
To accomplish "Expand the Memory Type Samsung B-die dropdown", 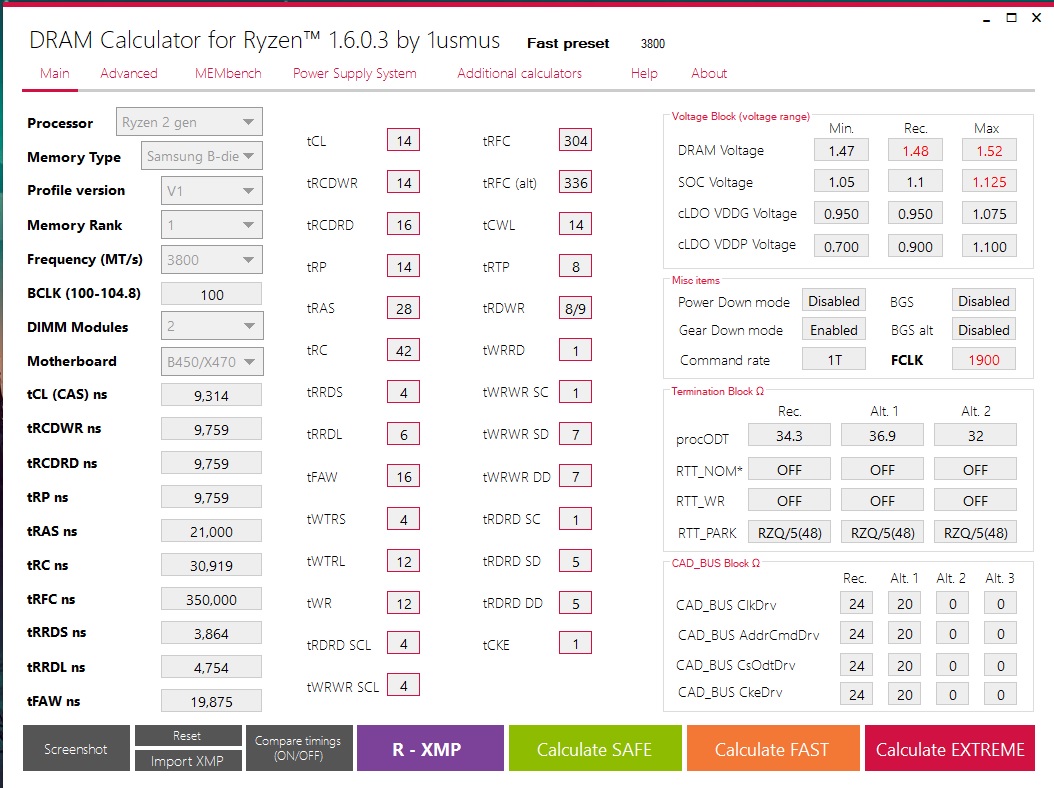I will (202, 156).
